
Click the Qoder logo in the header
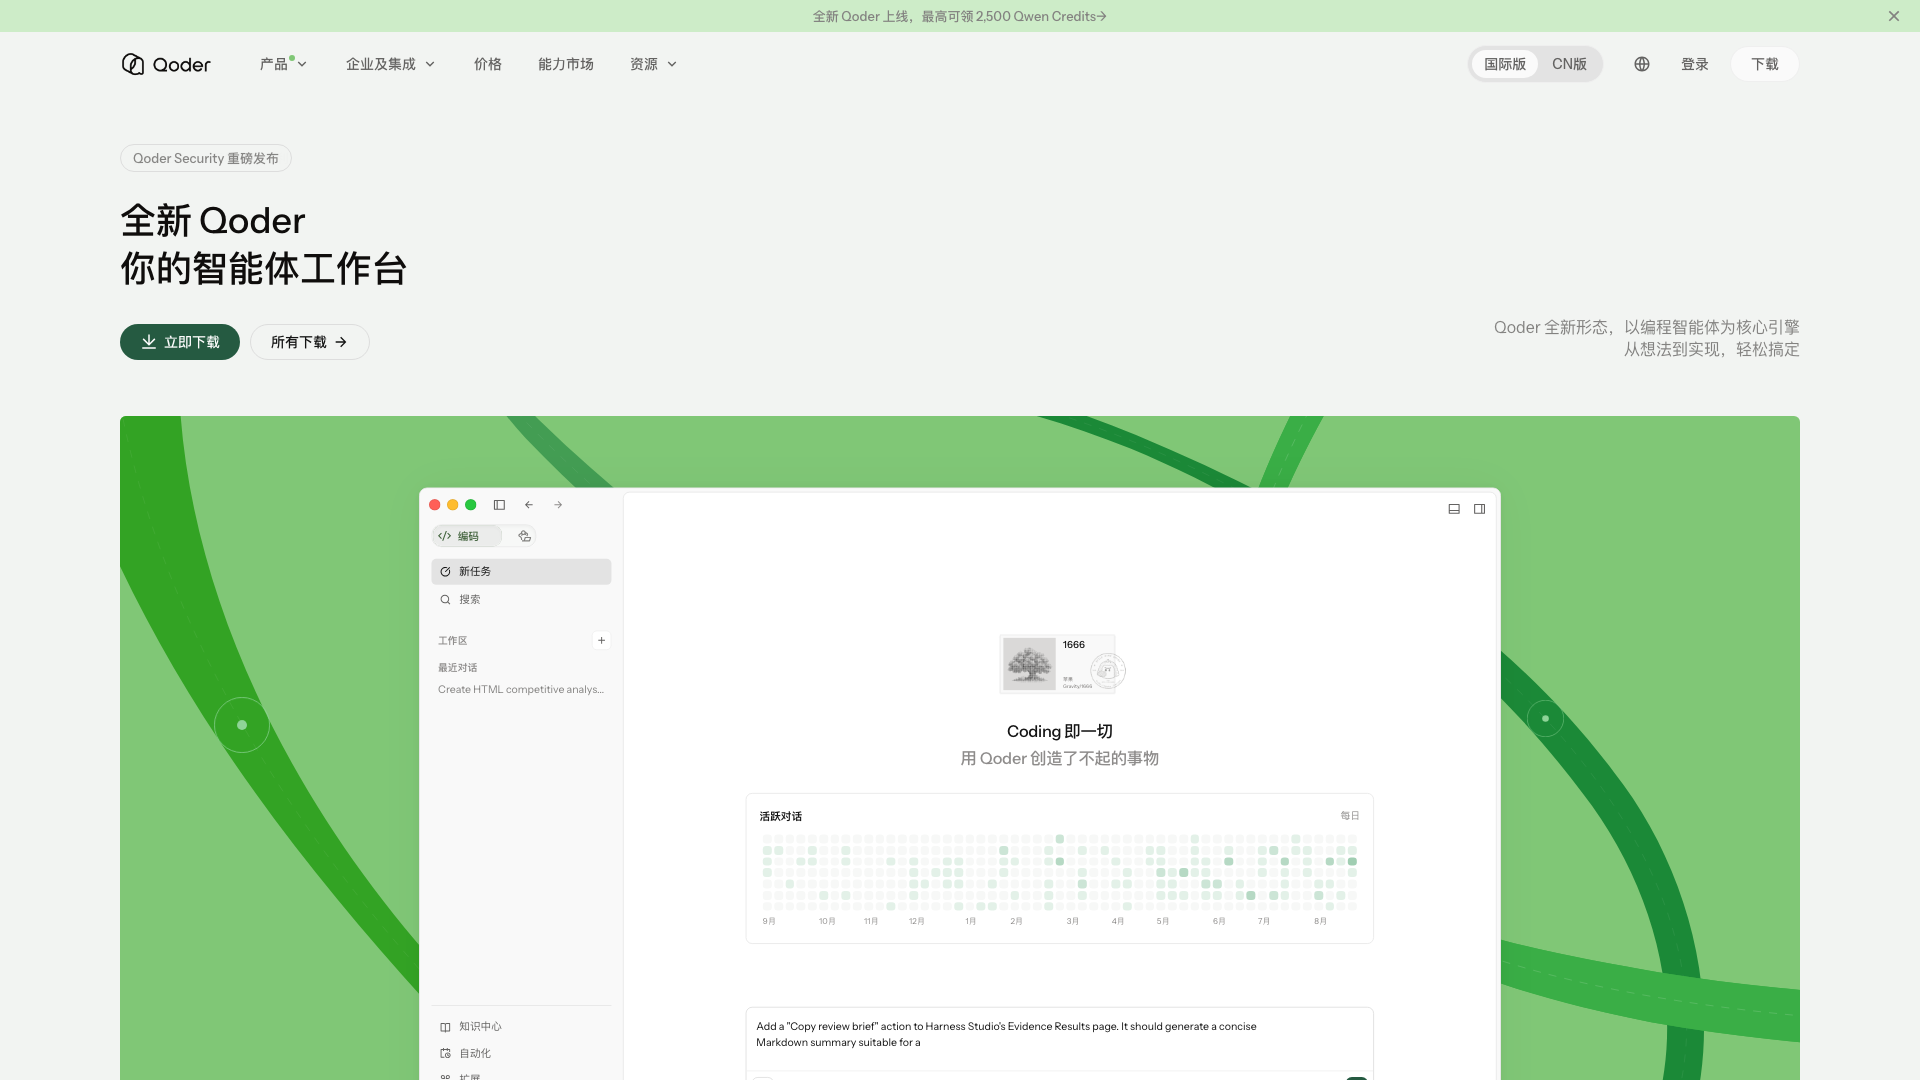[166, 64]
